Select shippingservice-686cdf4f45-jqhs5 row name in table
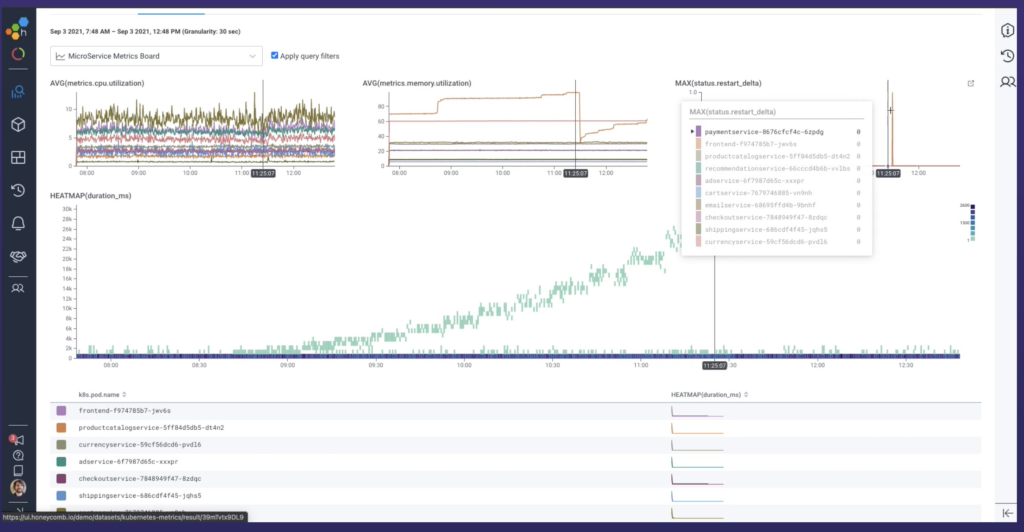1024x532 pixels. 140,495
